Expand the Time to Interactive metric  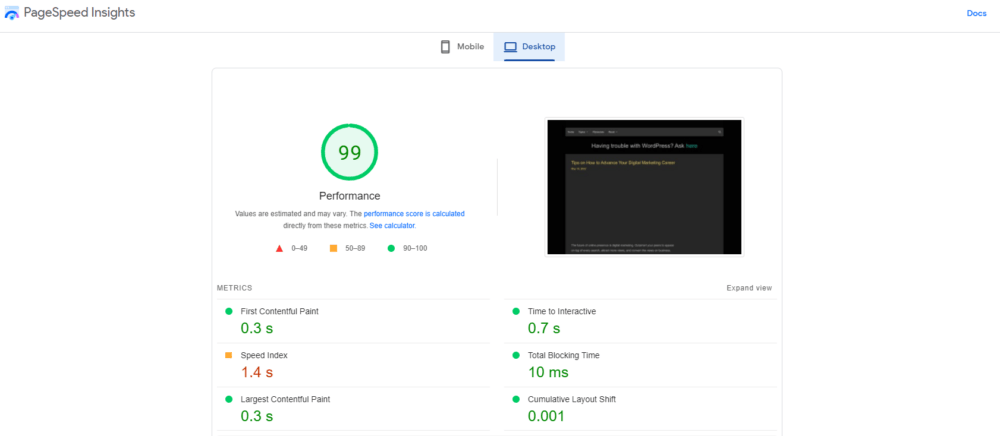coord(561,311)
